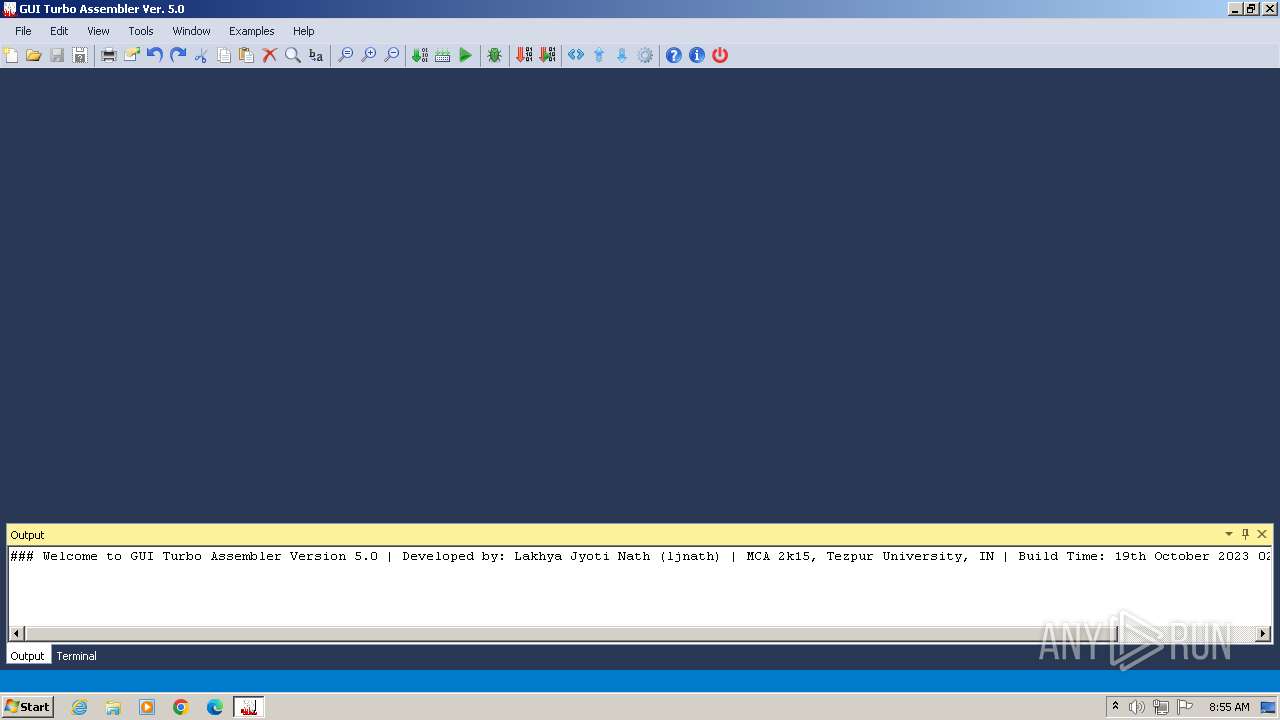Image resolution: width=1280 pixels, height=720 pixels.
Task: Start the debugger with the bug icon
Action: (495, 55)
